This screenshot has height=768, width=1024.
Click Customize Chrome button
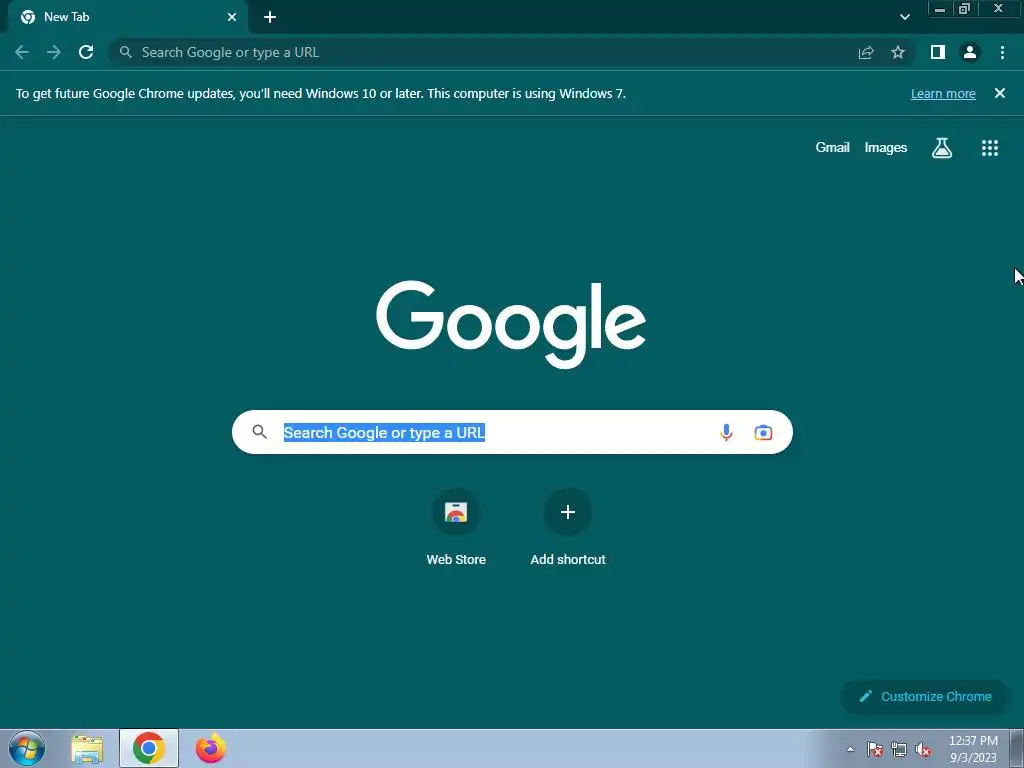point(925,697)
